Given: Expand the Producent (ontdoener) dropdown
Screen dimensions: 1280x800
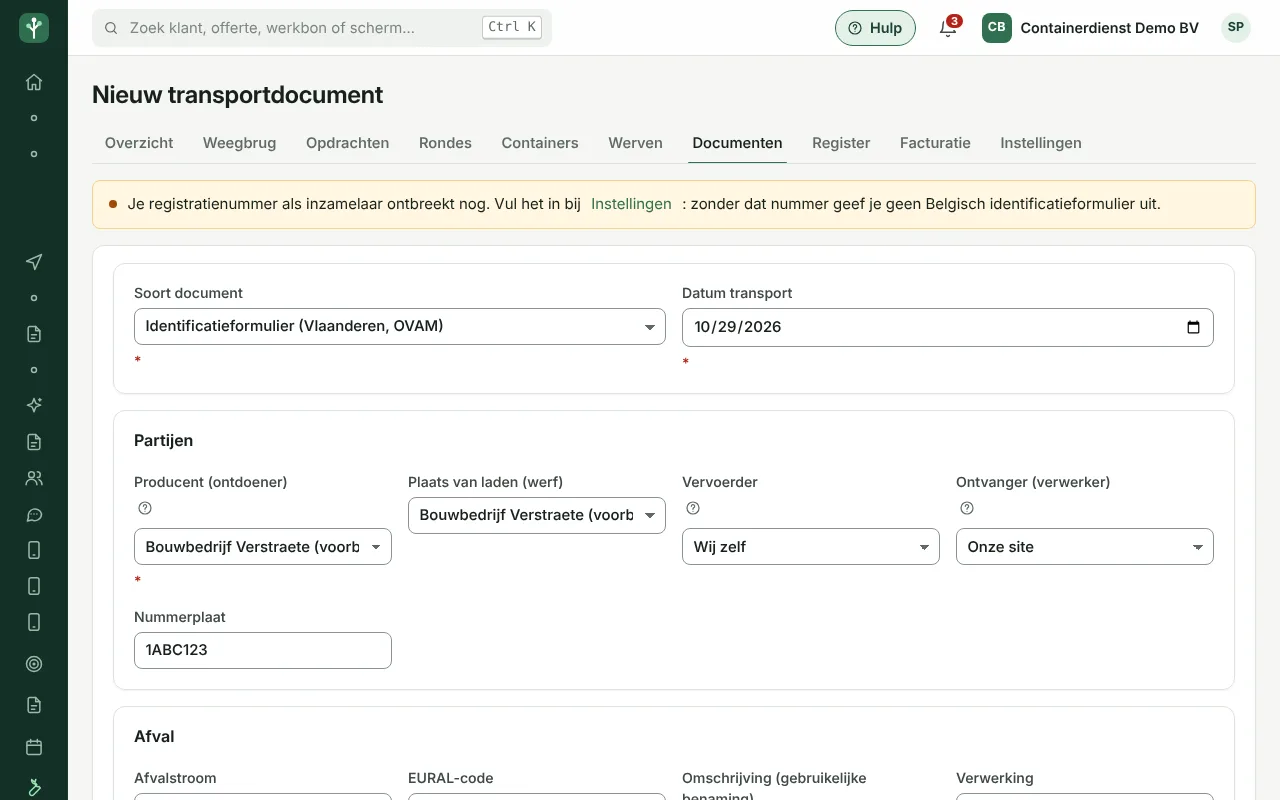Looking at the screenshot, I should 263,547.
